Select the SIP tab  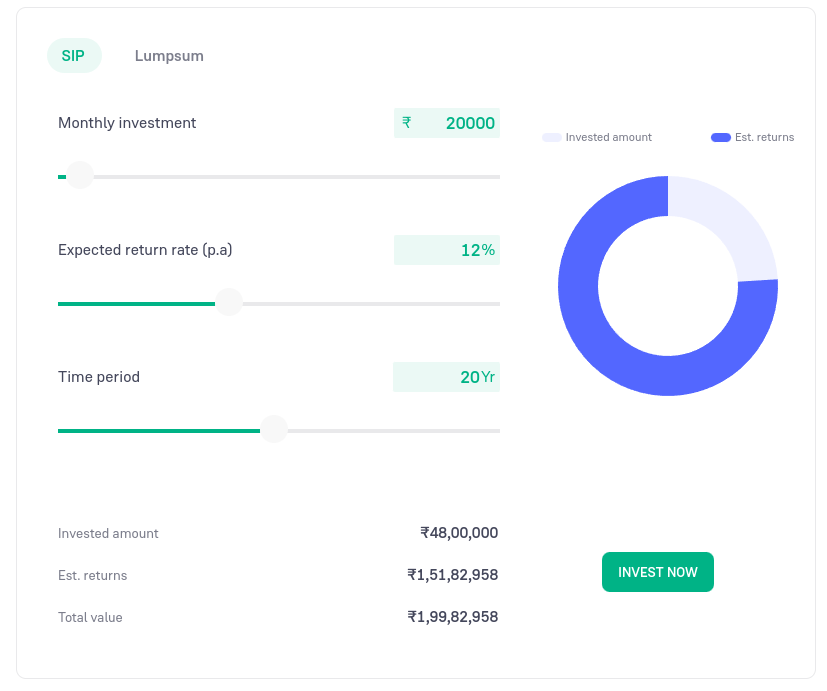pyautogui.click(x=73, y=56)
